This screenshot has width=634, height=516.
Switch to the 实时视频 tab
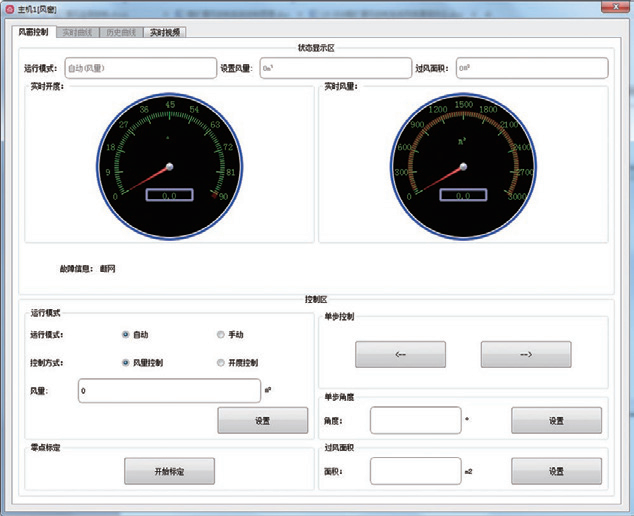(x=165, y=32)
